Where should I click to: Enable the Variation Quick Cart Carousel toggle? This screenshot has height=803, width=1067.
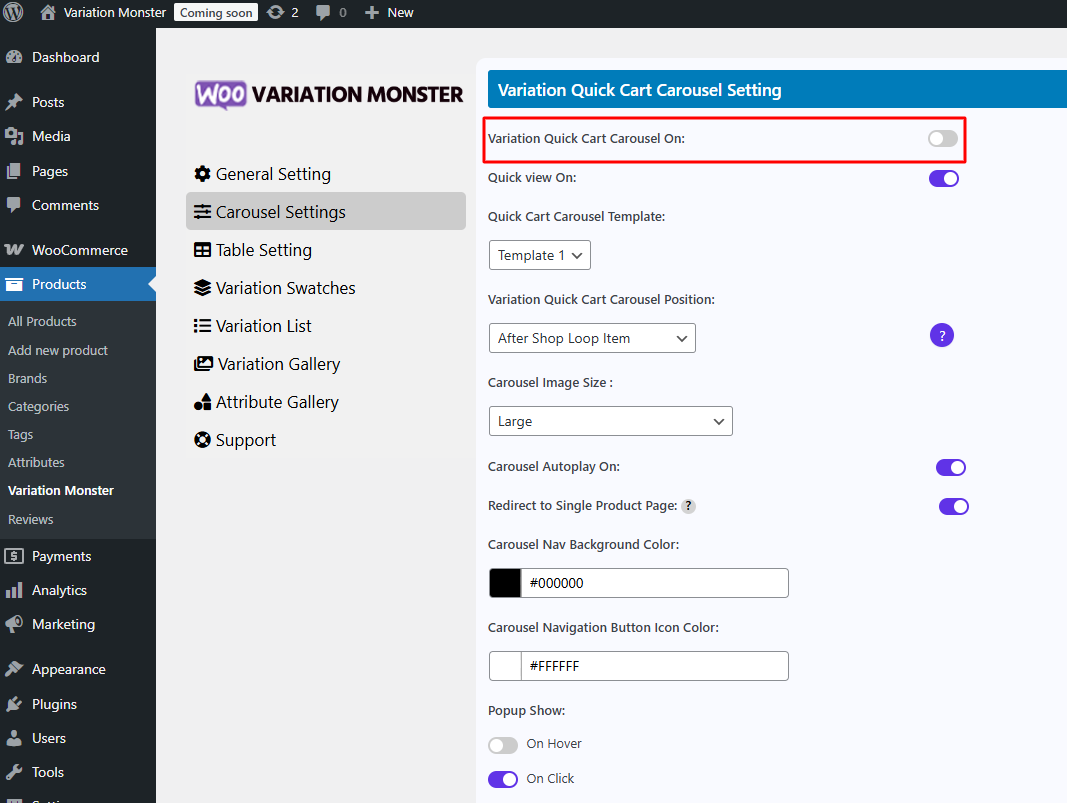(942, 139)
